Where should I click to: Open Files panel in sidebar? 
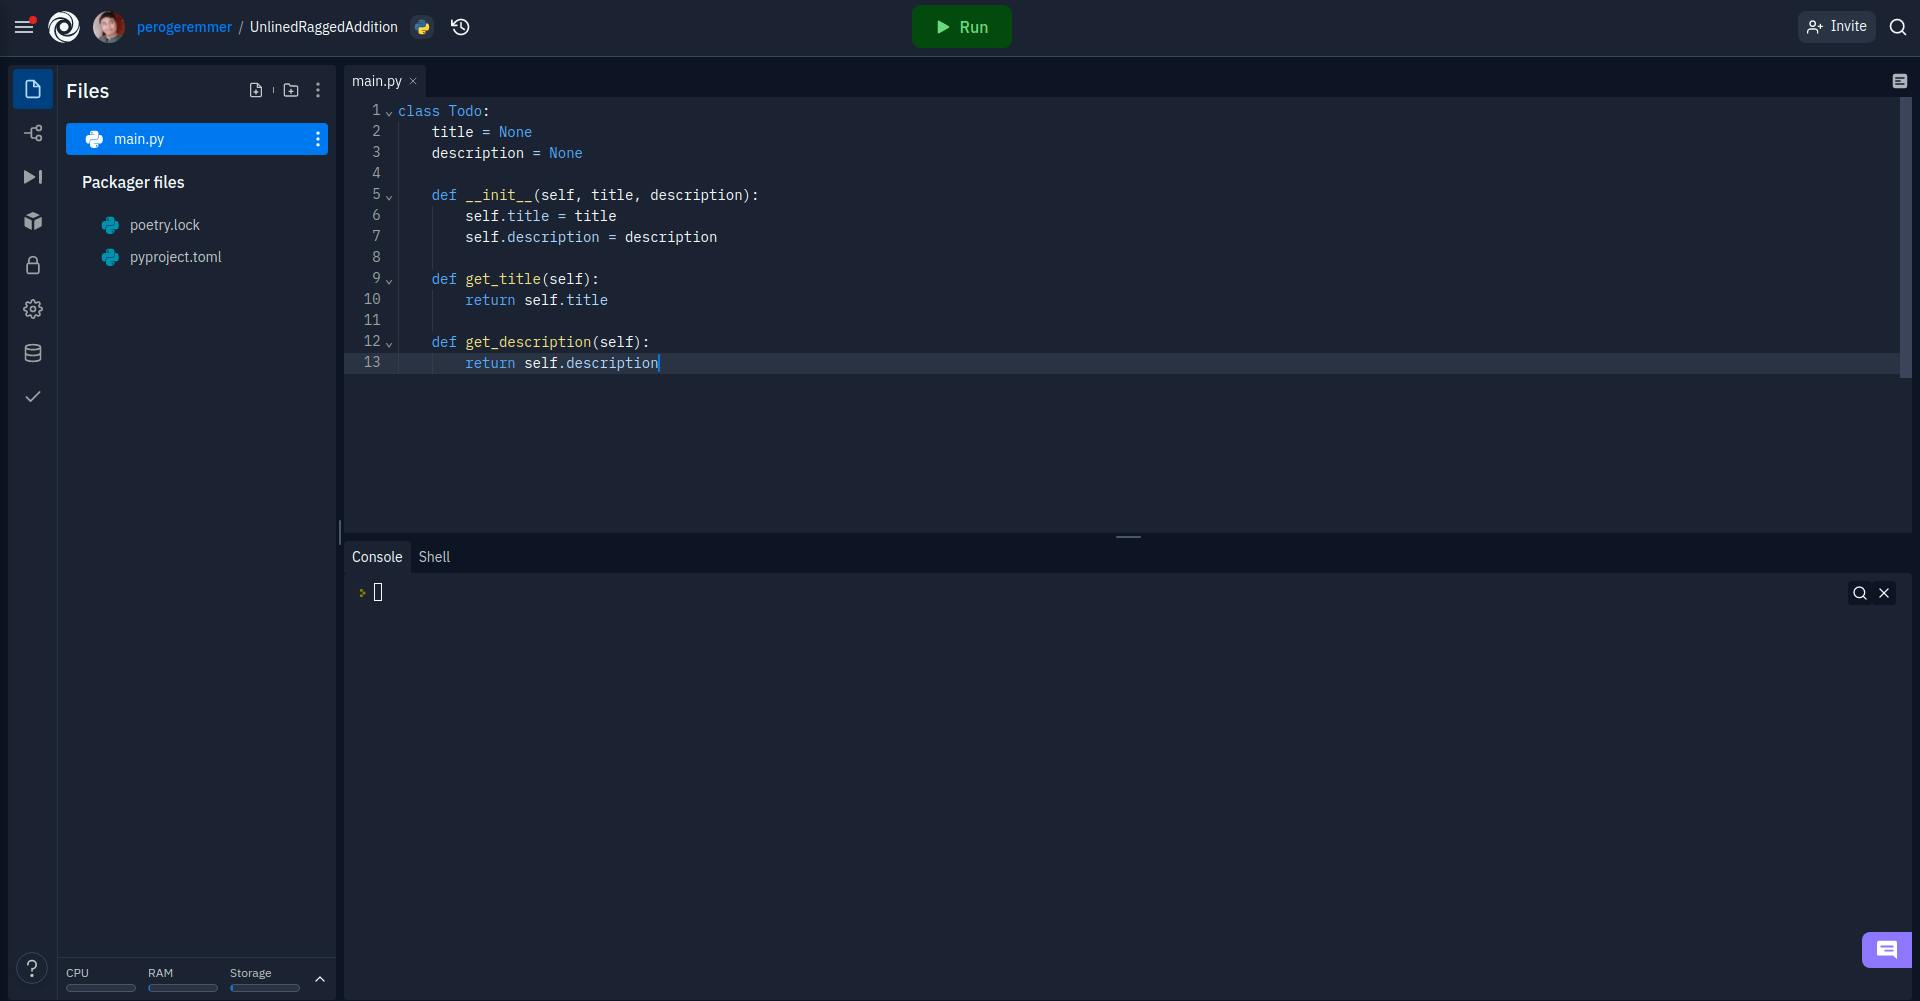click(x=33, y=89)
